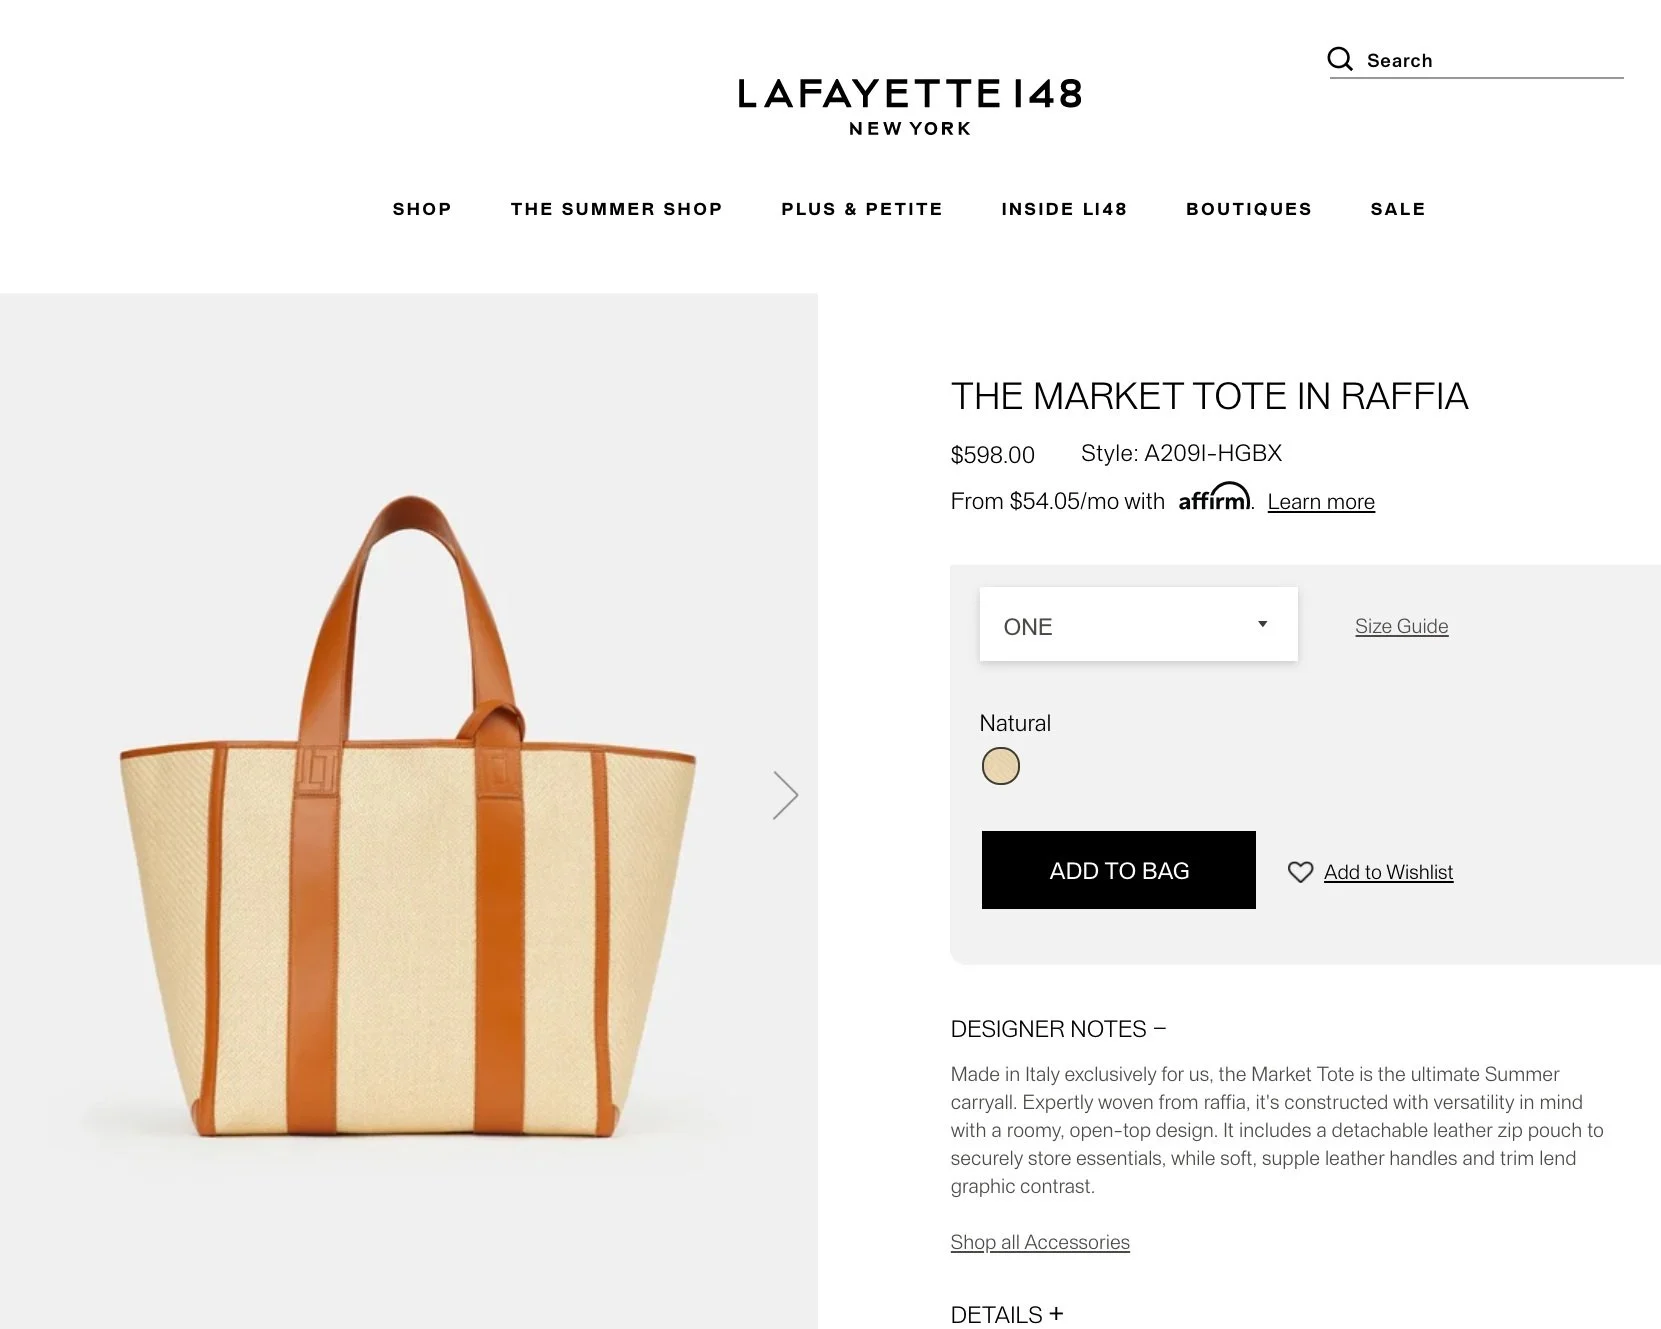
Task: Click the Affirm logo
Action: pos(1214,497)
